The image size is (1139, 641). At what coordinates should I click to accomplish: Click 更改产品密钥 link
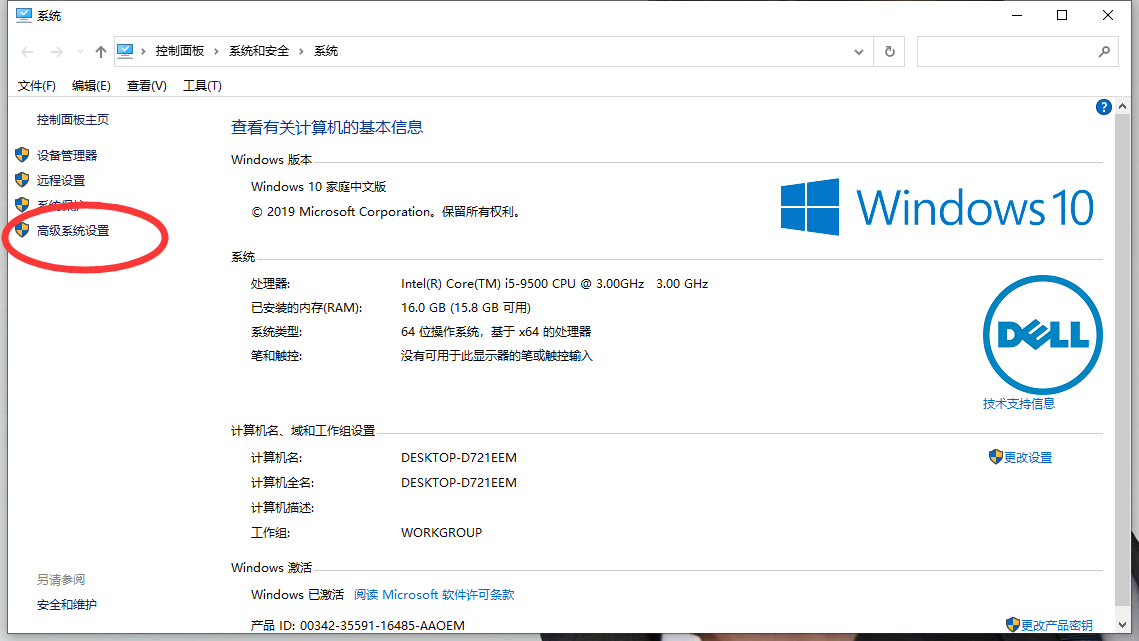point(1057,626)
